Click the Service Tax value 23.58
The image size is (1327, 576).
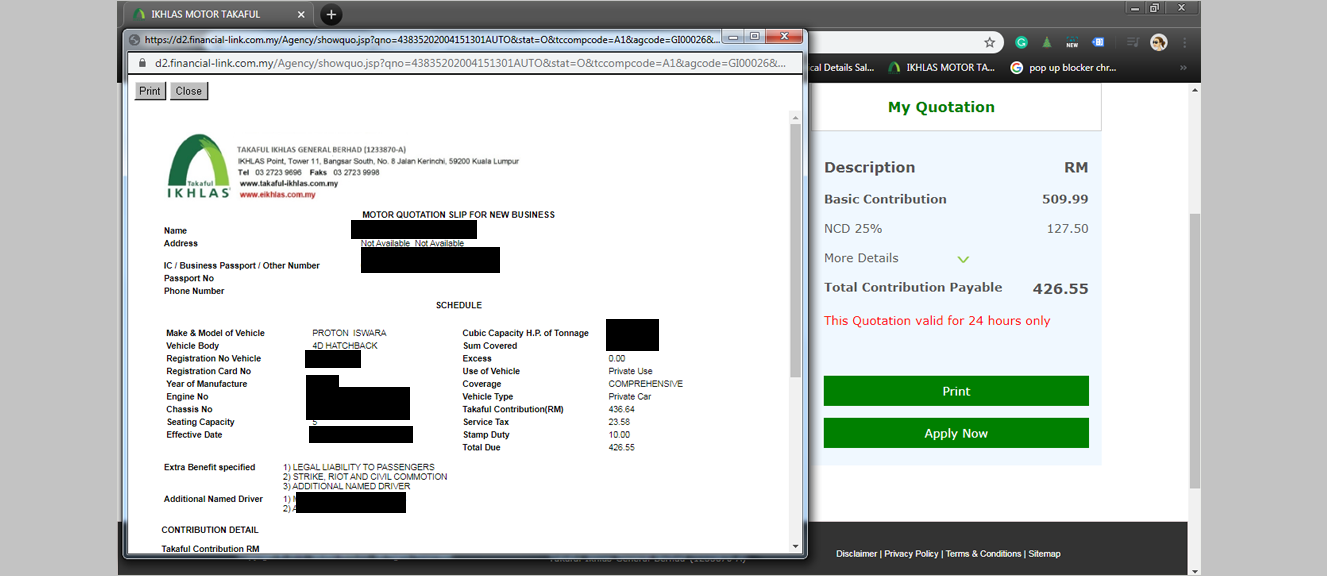coord(619,422)
